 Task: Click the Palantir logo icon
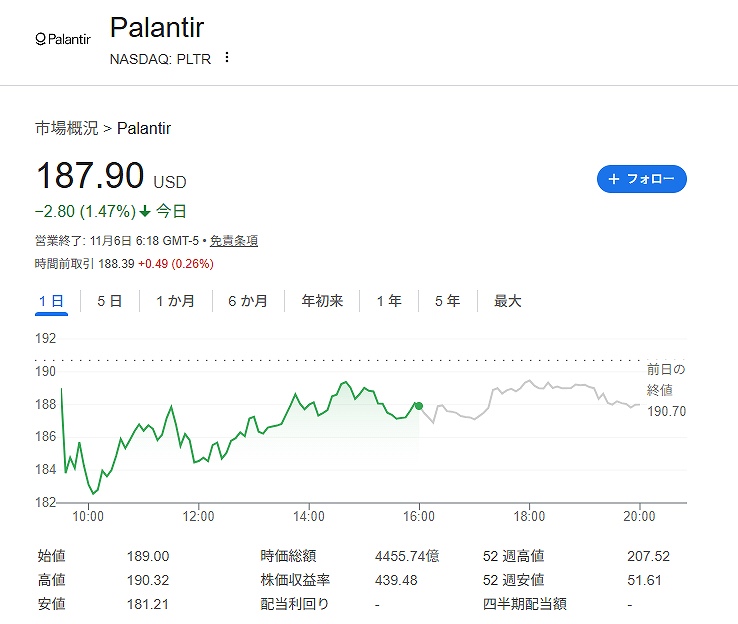(x=62, y=40)
